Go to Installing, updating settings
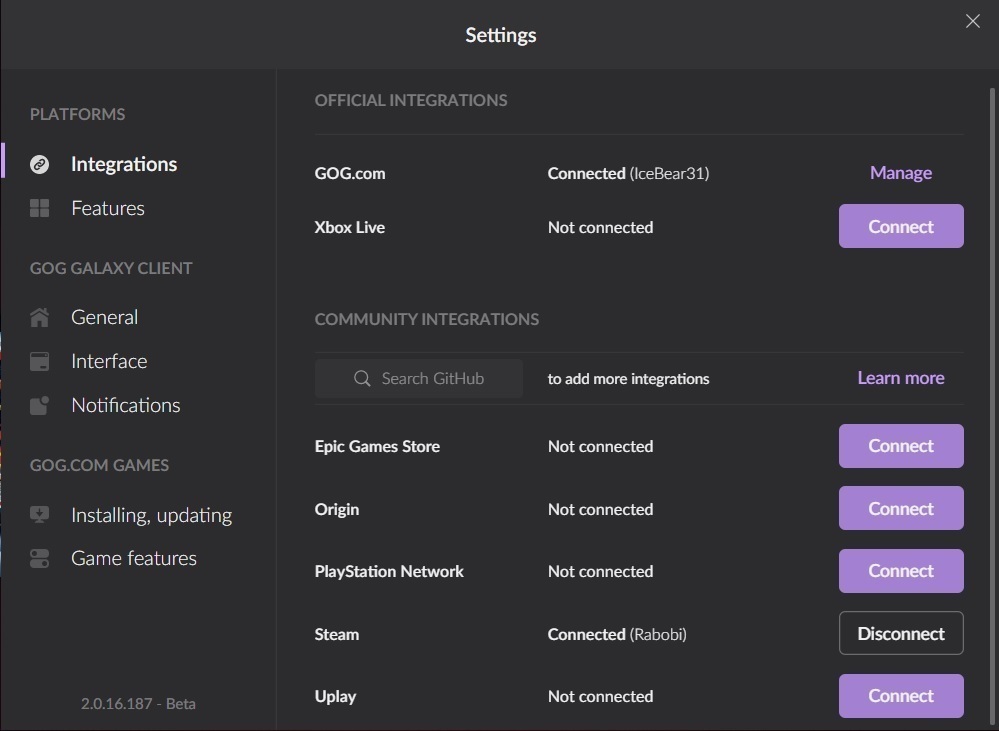Image resolution: width=999 pixels, height=731 pixels. tap(151, 515)
